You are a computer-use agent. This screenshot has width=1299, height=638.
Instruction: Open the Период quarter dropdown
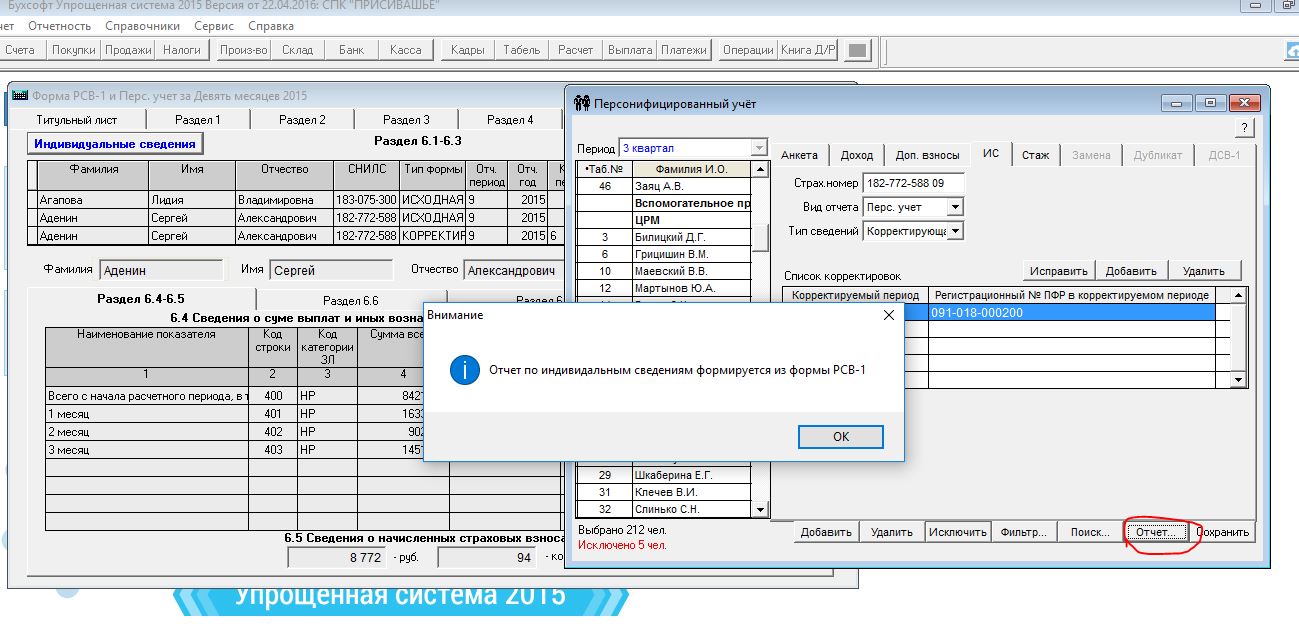pyautogui.click(x=758, y=148)
